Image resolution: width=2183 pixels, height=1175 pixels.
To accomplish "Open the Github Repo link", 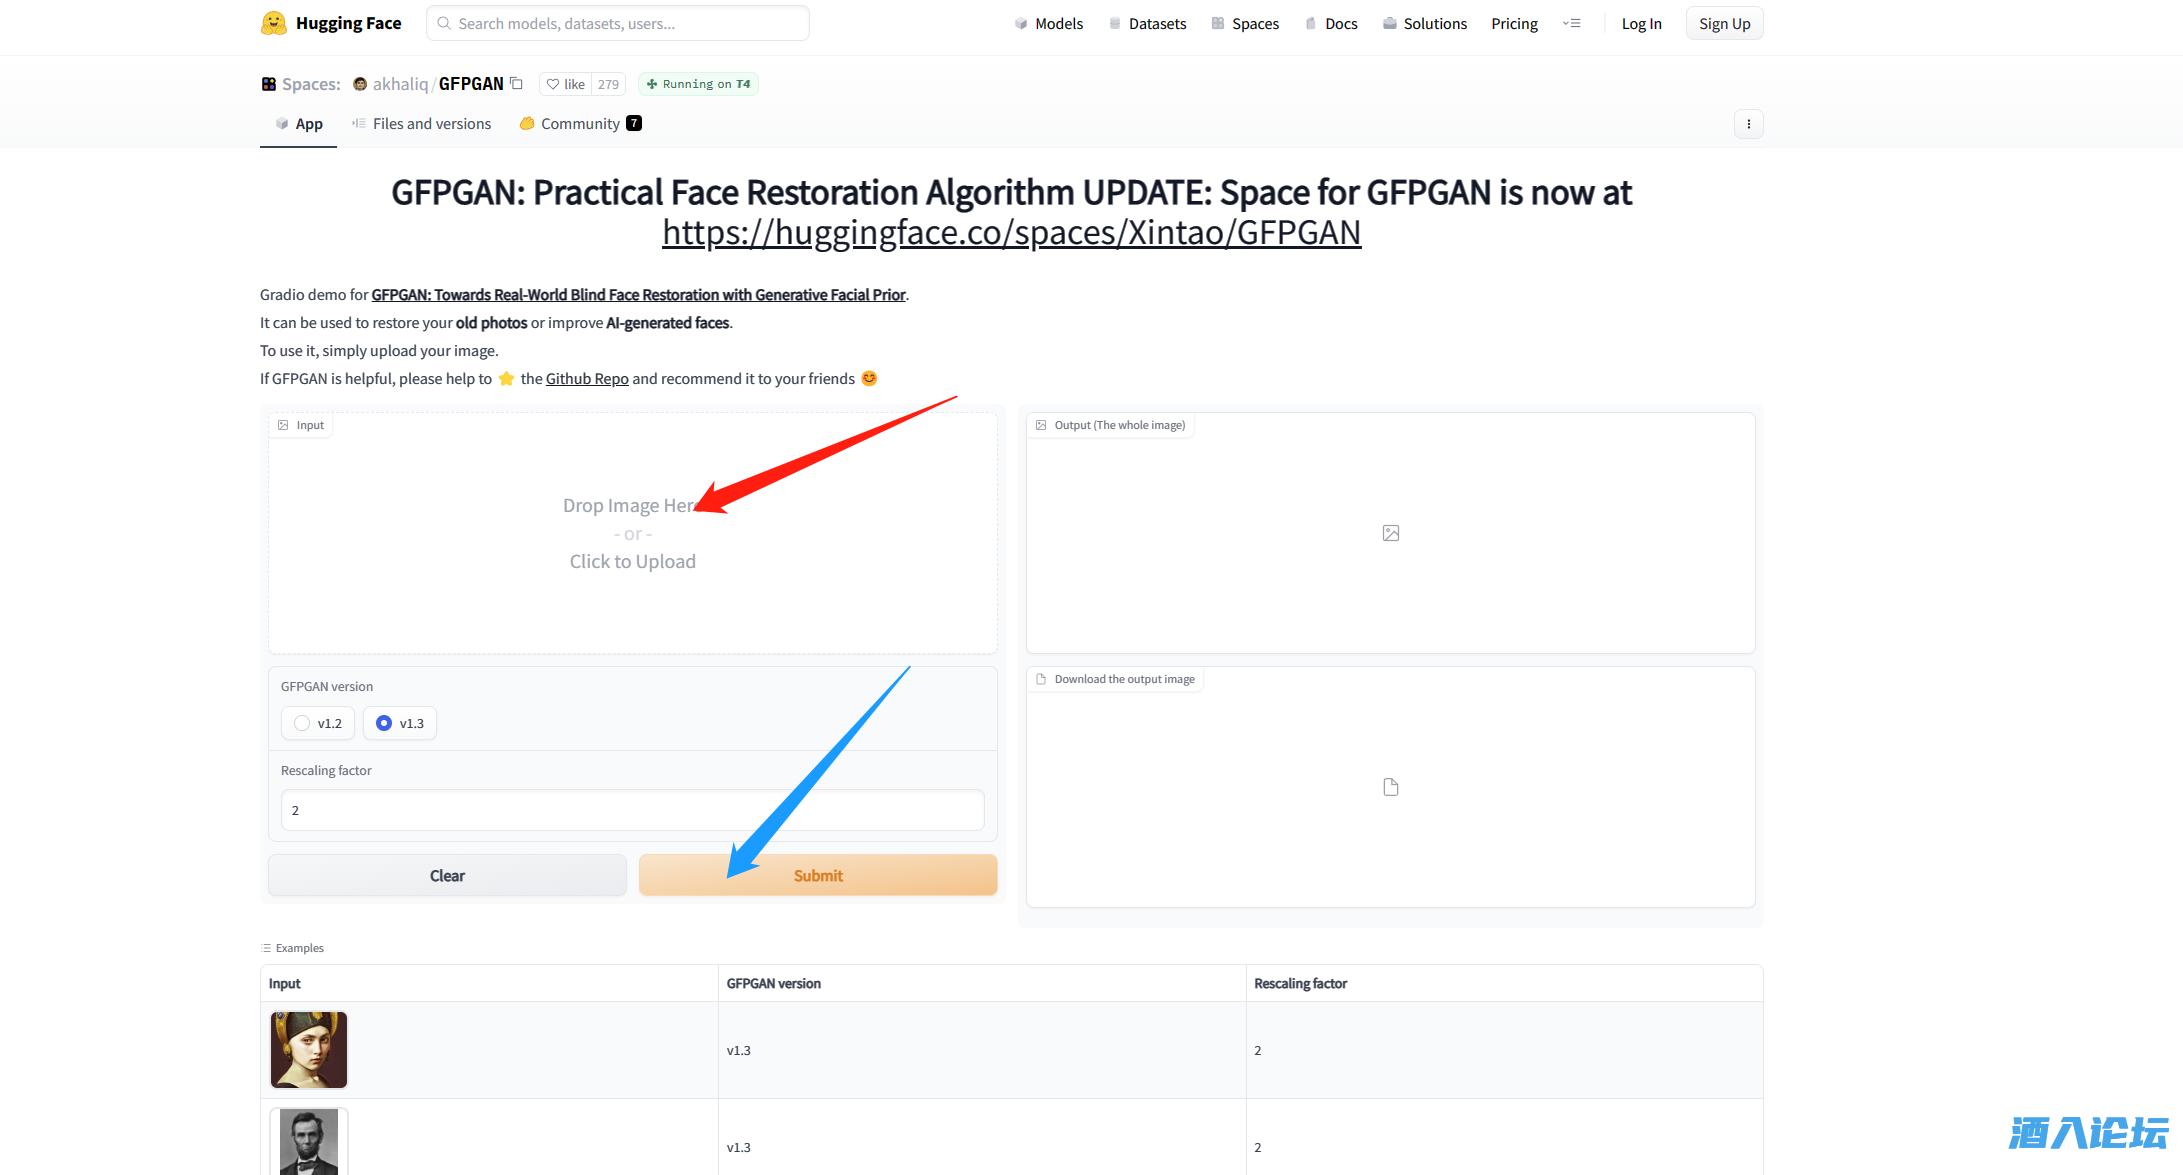I will click(587, 378).
